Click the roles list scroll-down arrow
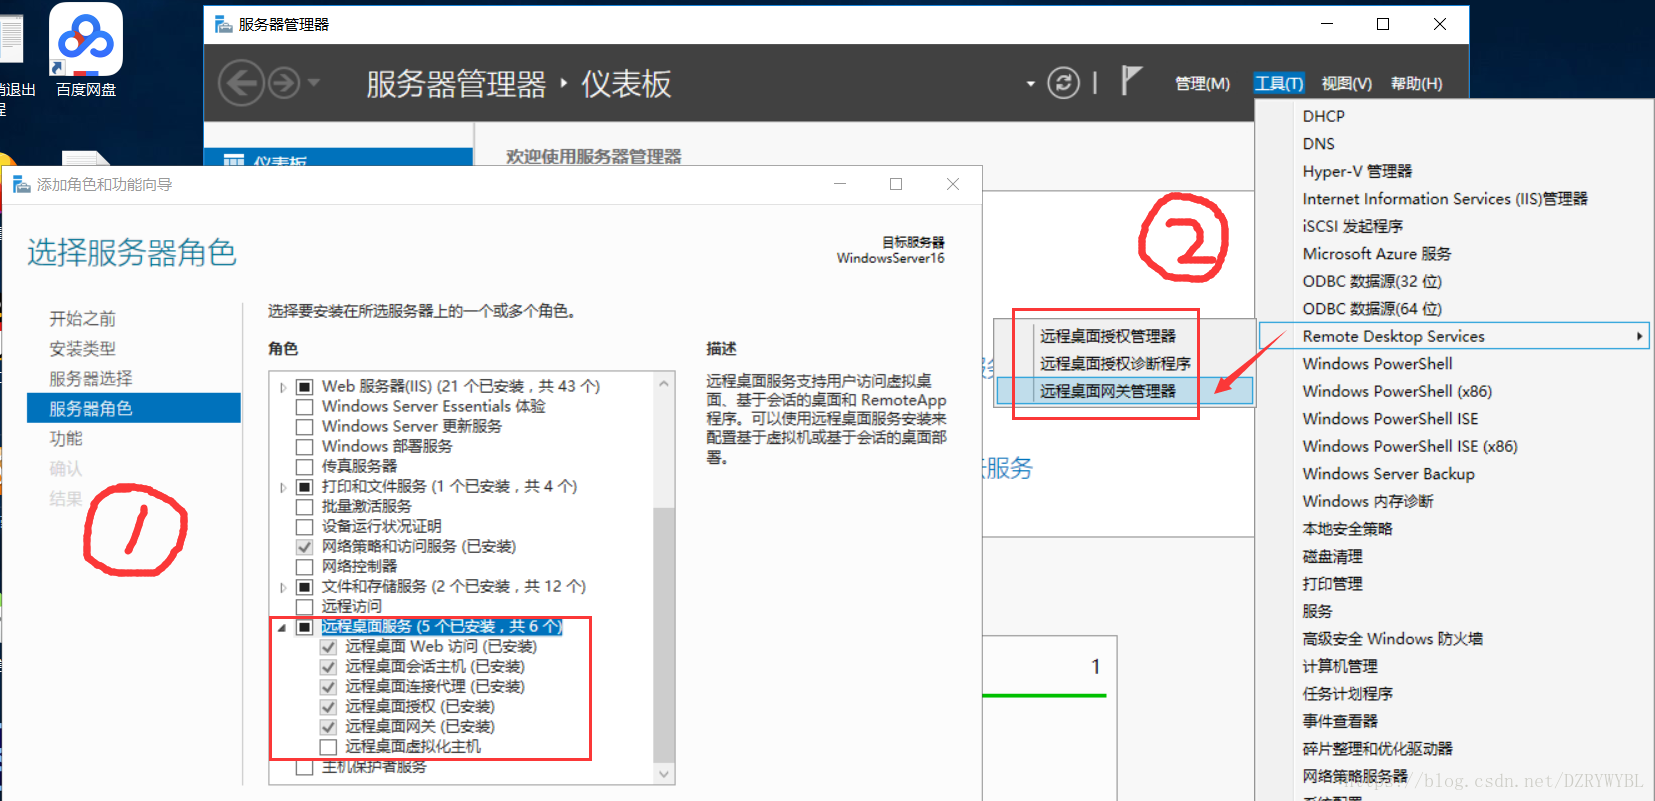Screen dimensions: 1655x801 pos(664,773)
